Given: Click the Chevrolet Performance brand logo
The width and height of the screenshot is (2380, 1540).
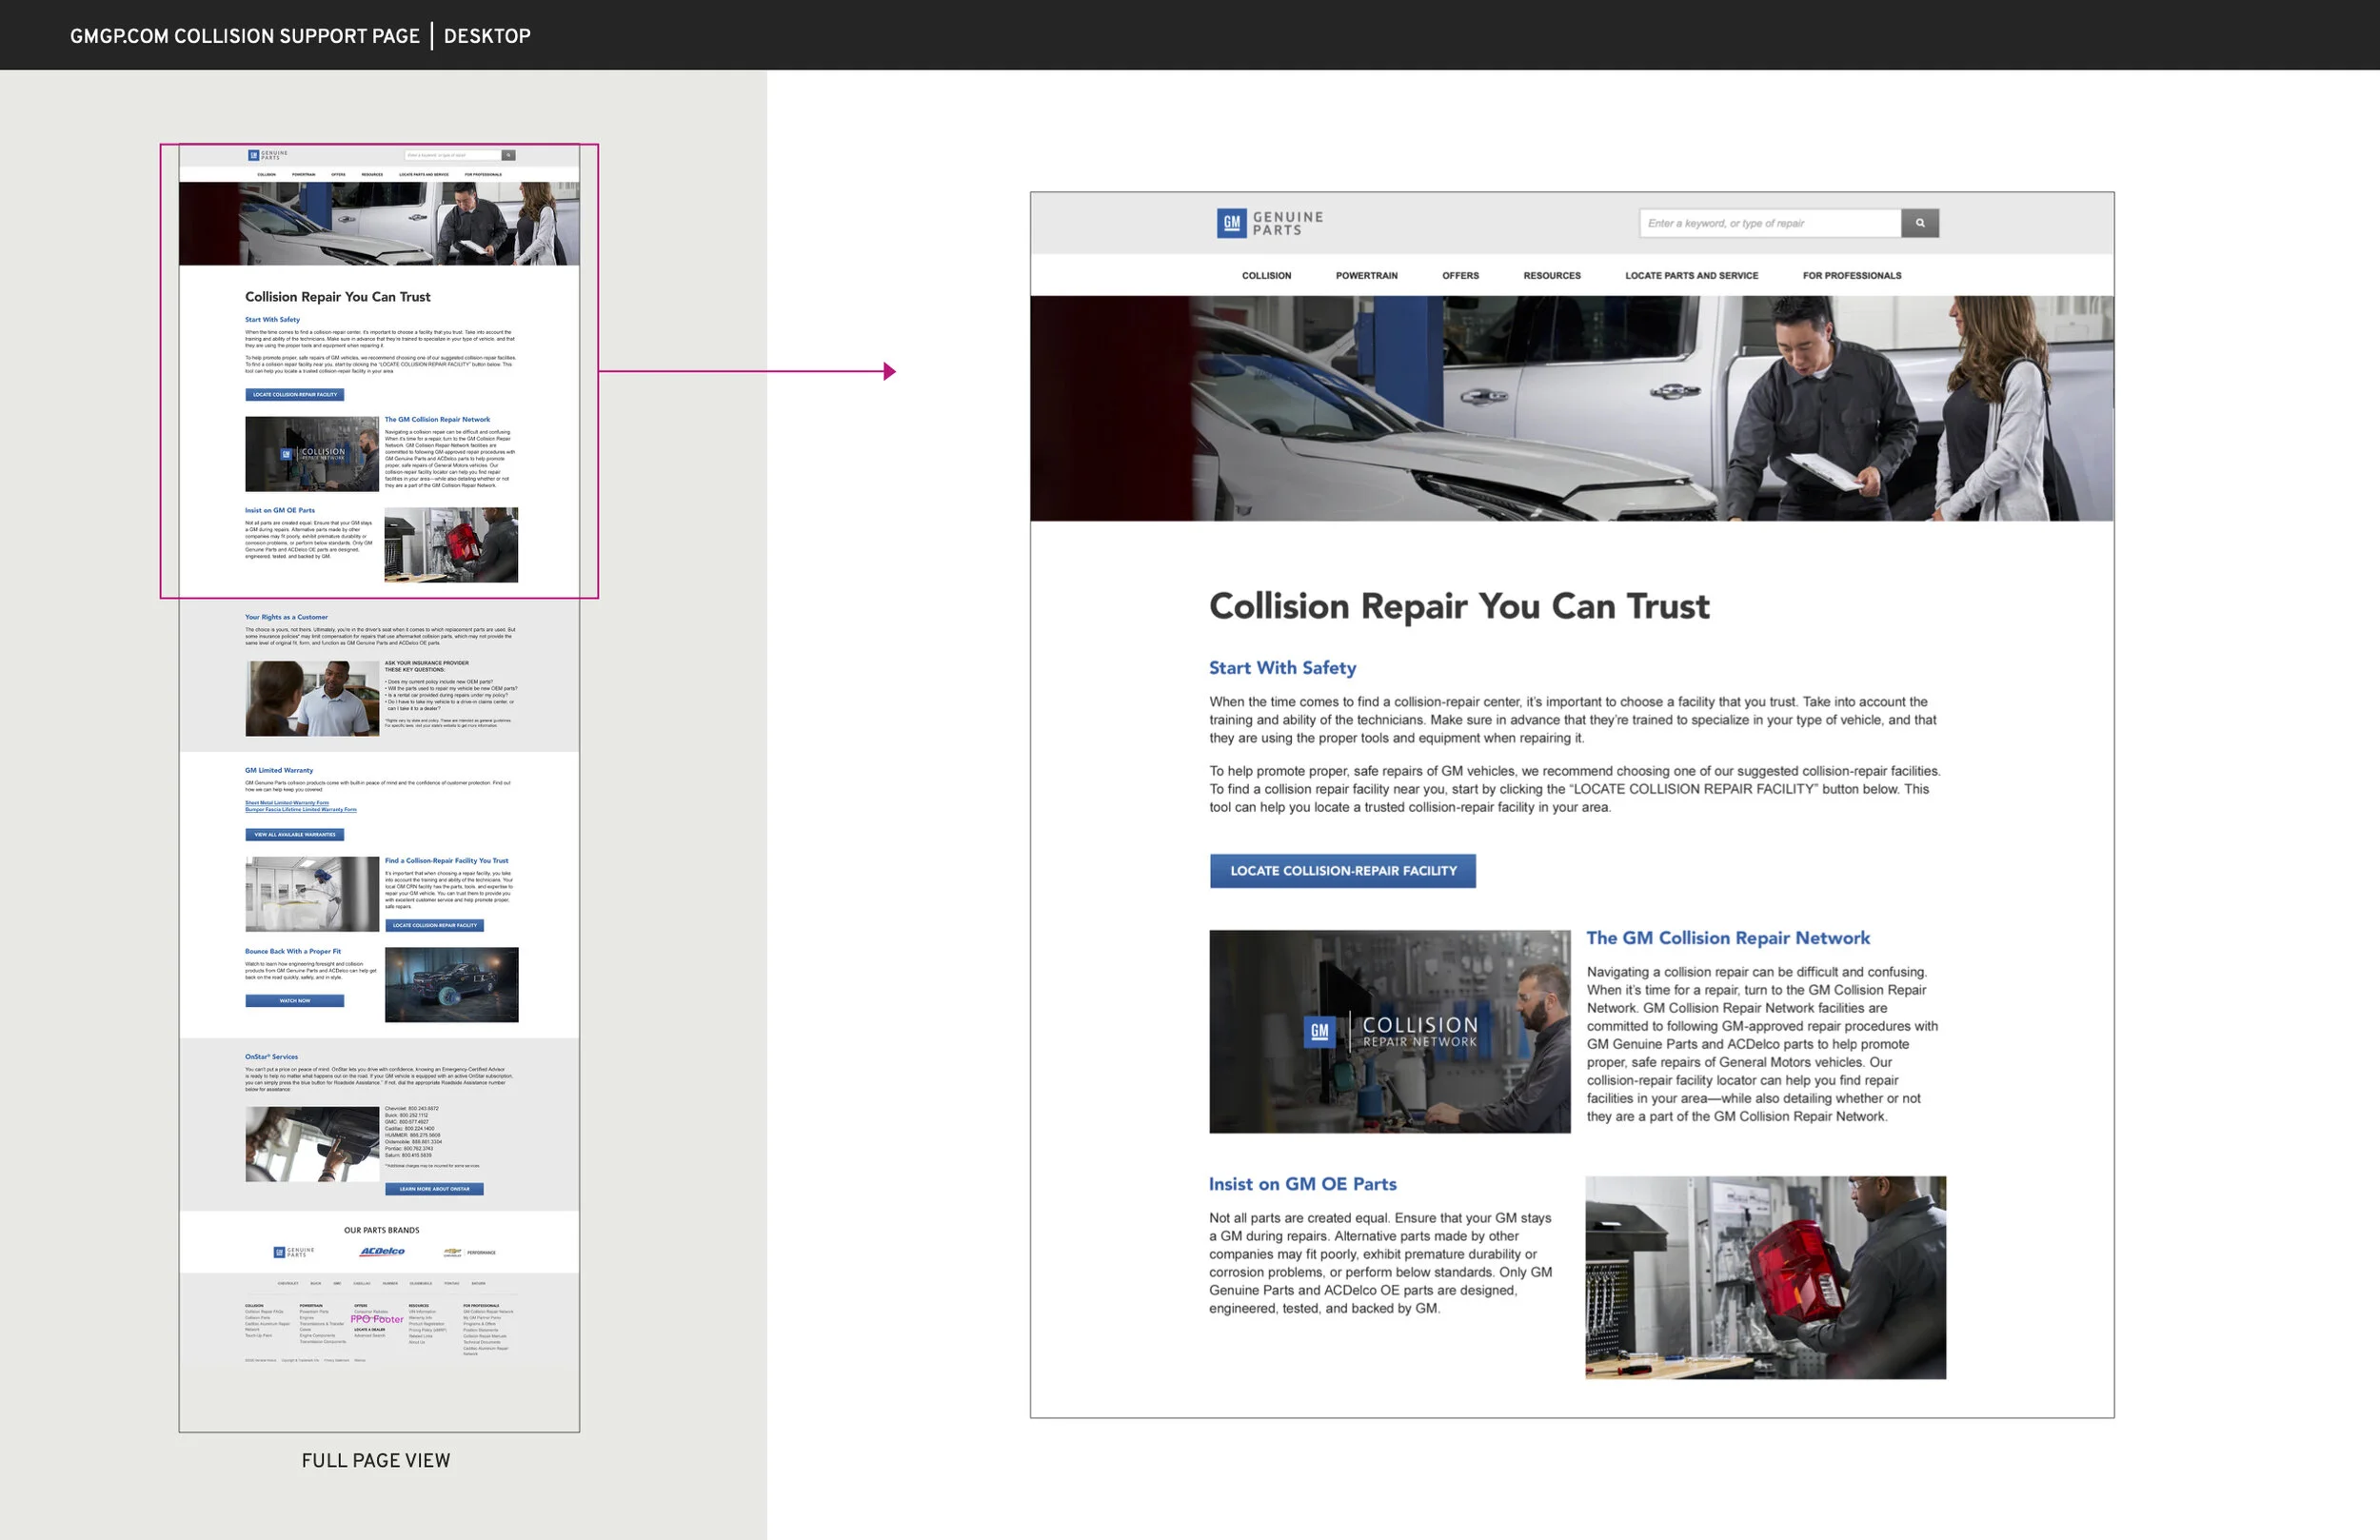Looking at the screenshot, I should 469,1252.
